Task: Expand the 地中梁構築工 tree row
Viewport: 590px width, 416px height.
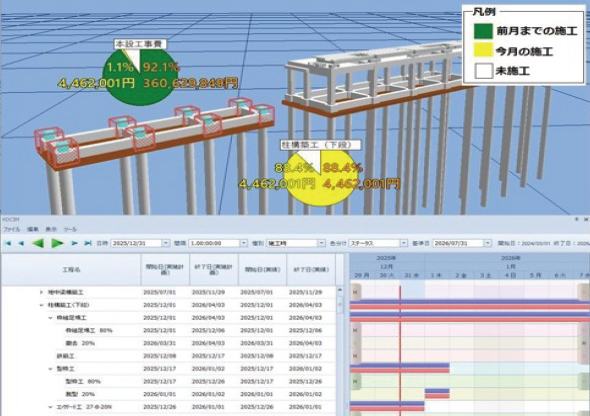Action: point(42,292)
